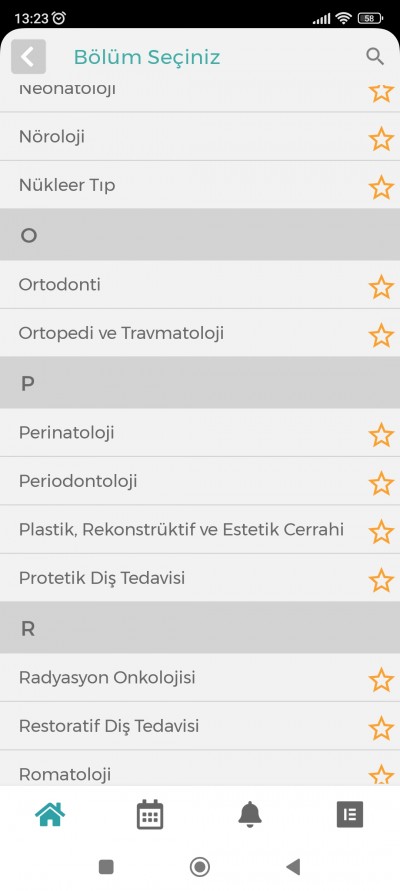Open the list menu icon

pyautogui.click(x=350, y=815)
